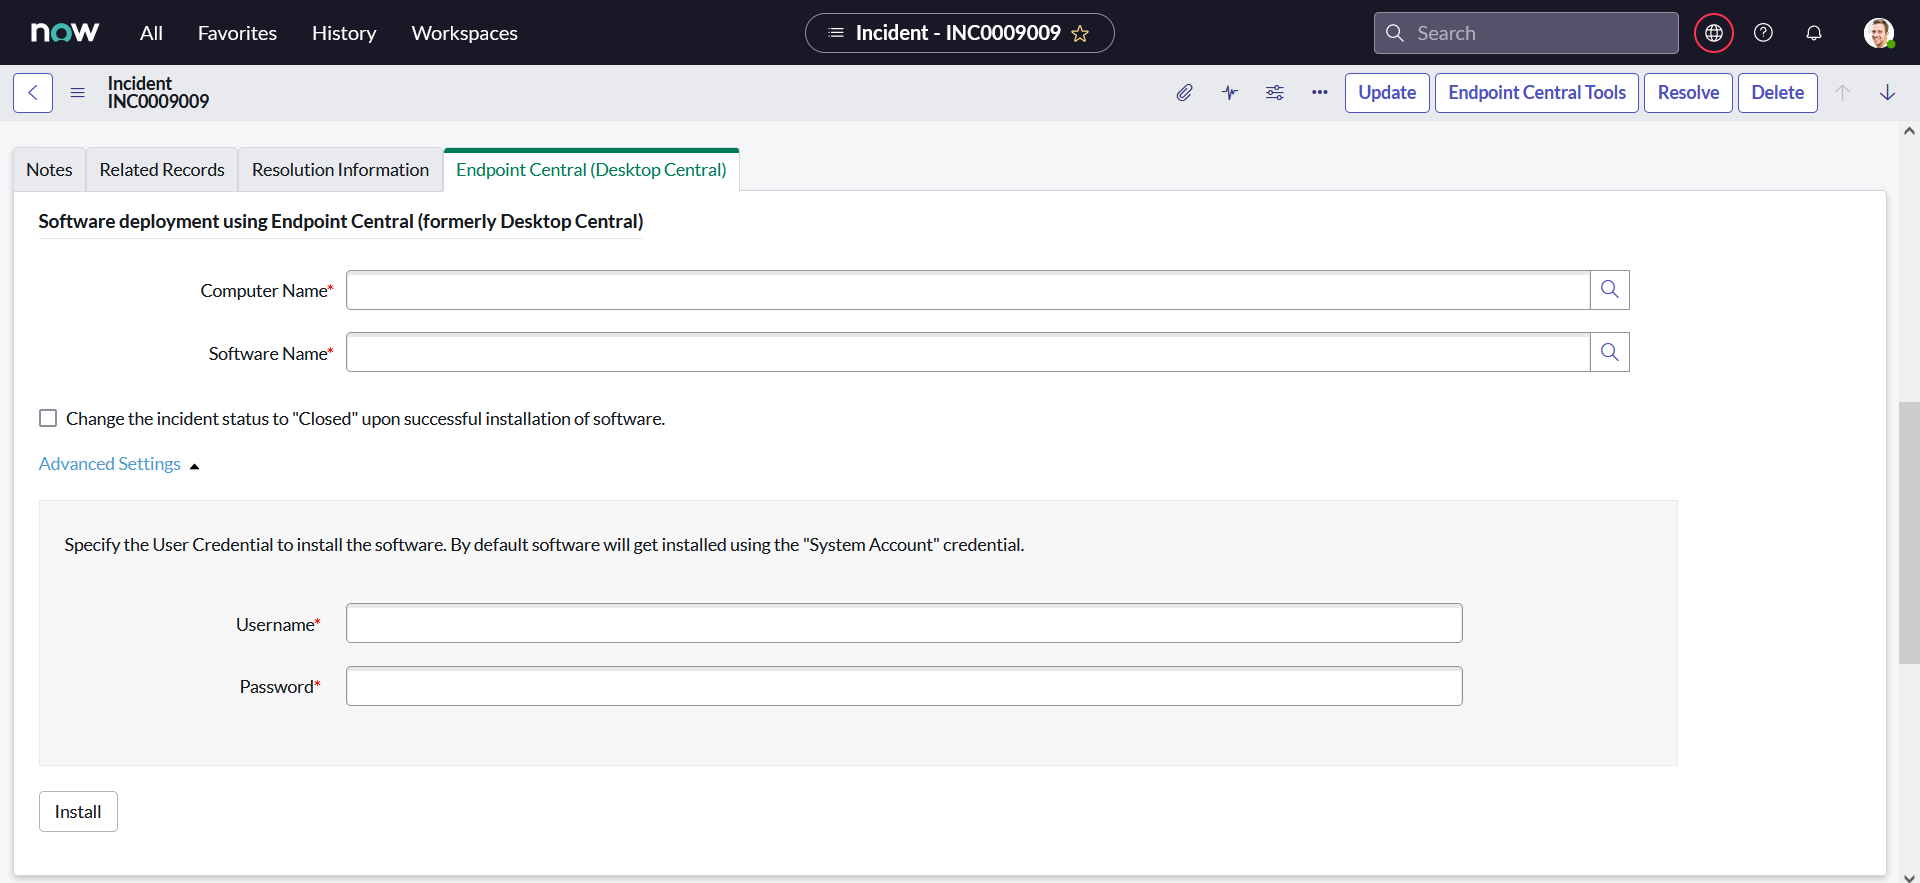Switch to the Related Records tab
The width and height of the screenshot is (1920, 883).
point(162,170)
